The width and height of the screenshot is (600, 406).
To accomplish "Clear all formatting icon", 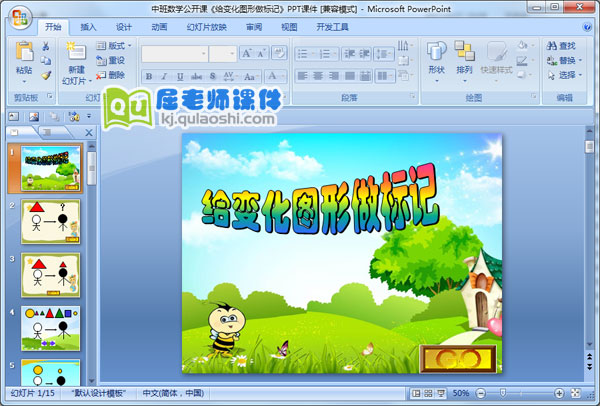I will point(279,53).
